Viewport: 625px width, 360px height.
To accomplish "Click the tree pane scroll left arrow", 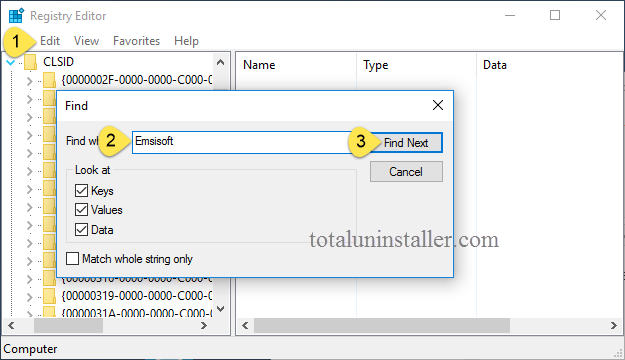I will [x=11, y=325].
